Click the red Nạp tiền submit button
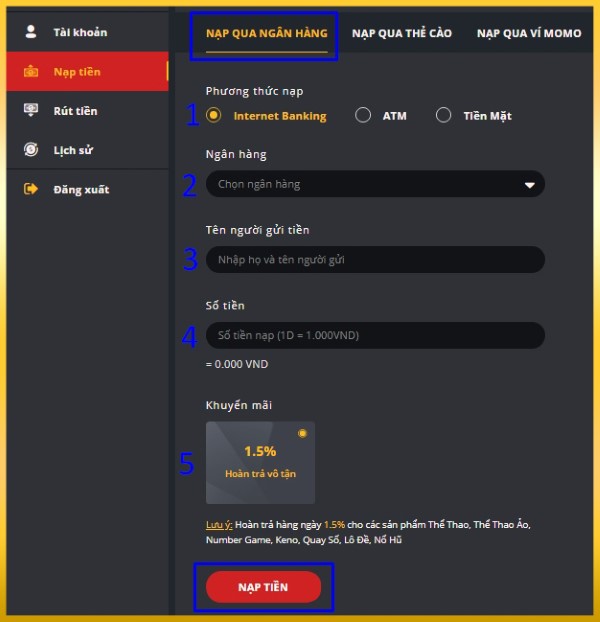The width and height of the screenshot is (600, 622). (263, 587)
